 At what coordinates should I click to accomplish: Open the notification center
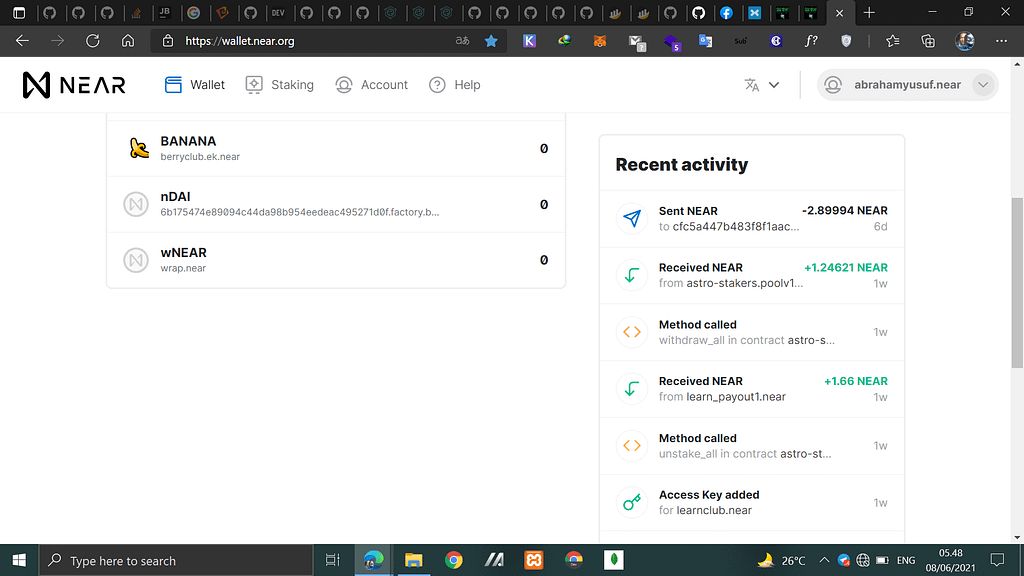pyautogui.click(x=997, y=560)
